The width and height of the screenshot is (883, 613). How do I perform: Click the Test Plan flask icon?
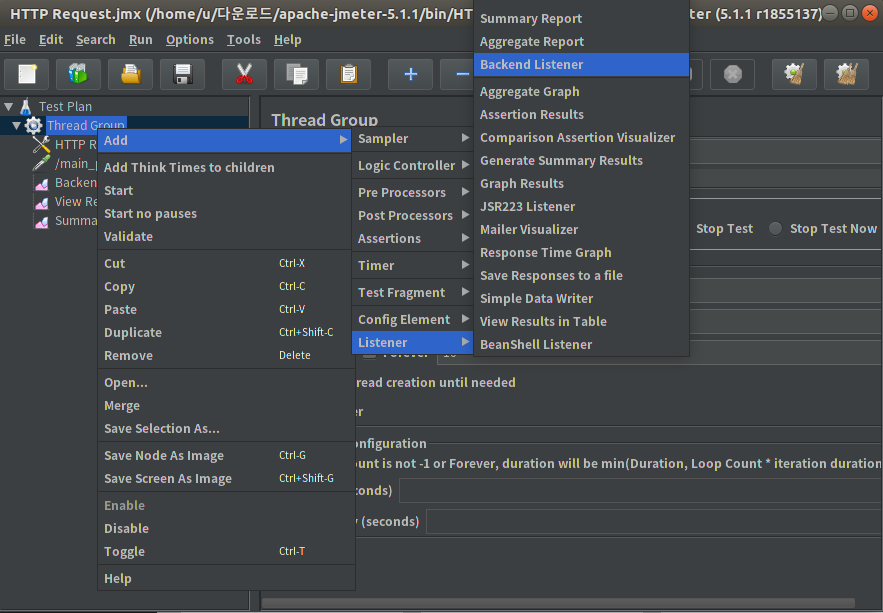26,106
